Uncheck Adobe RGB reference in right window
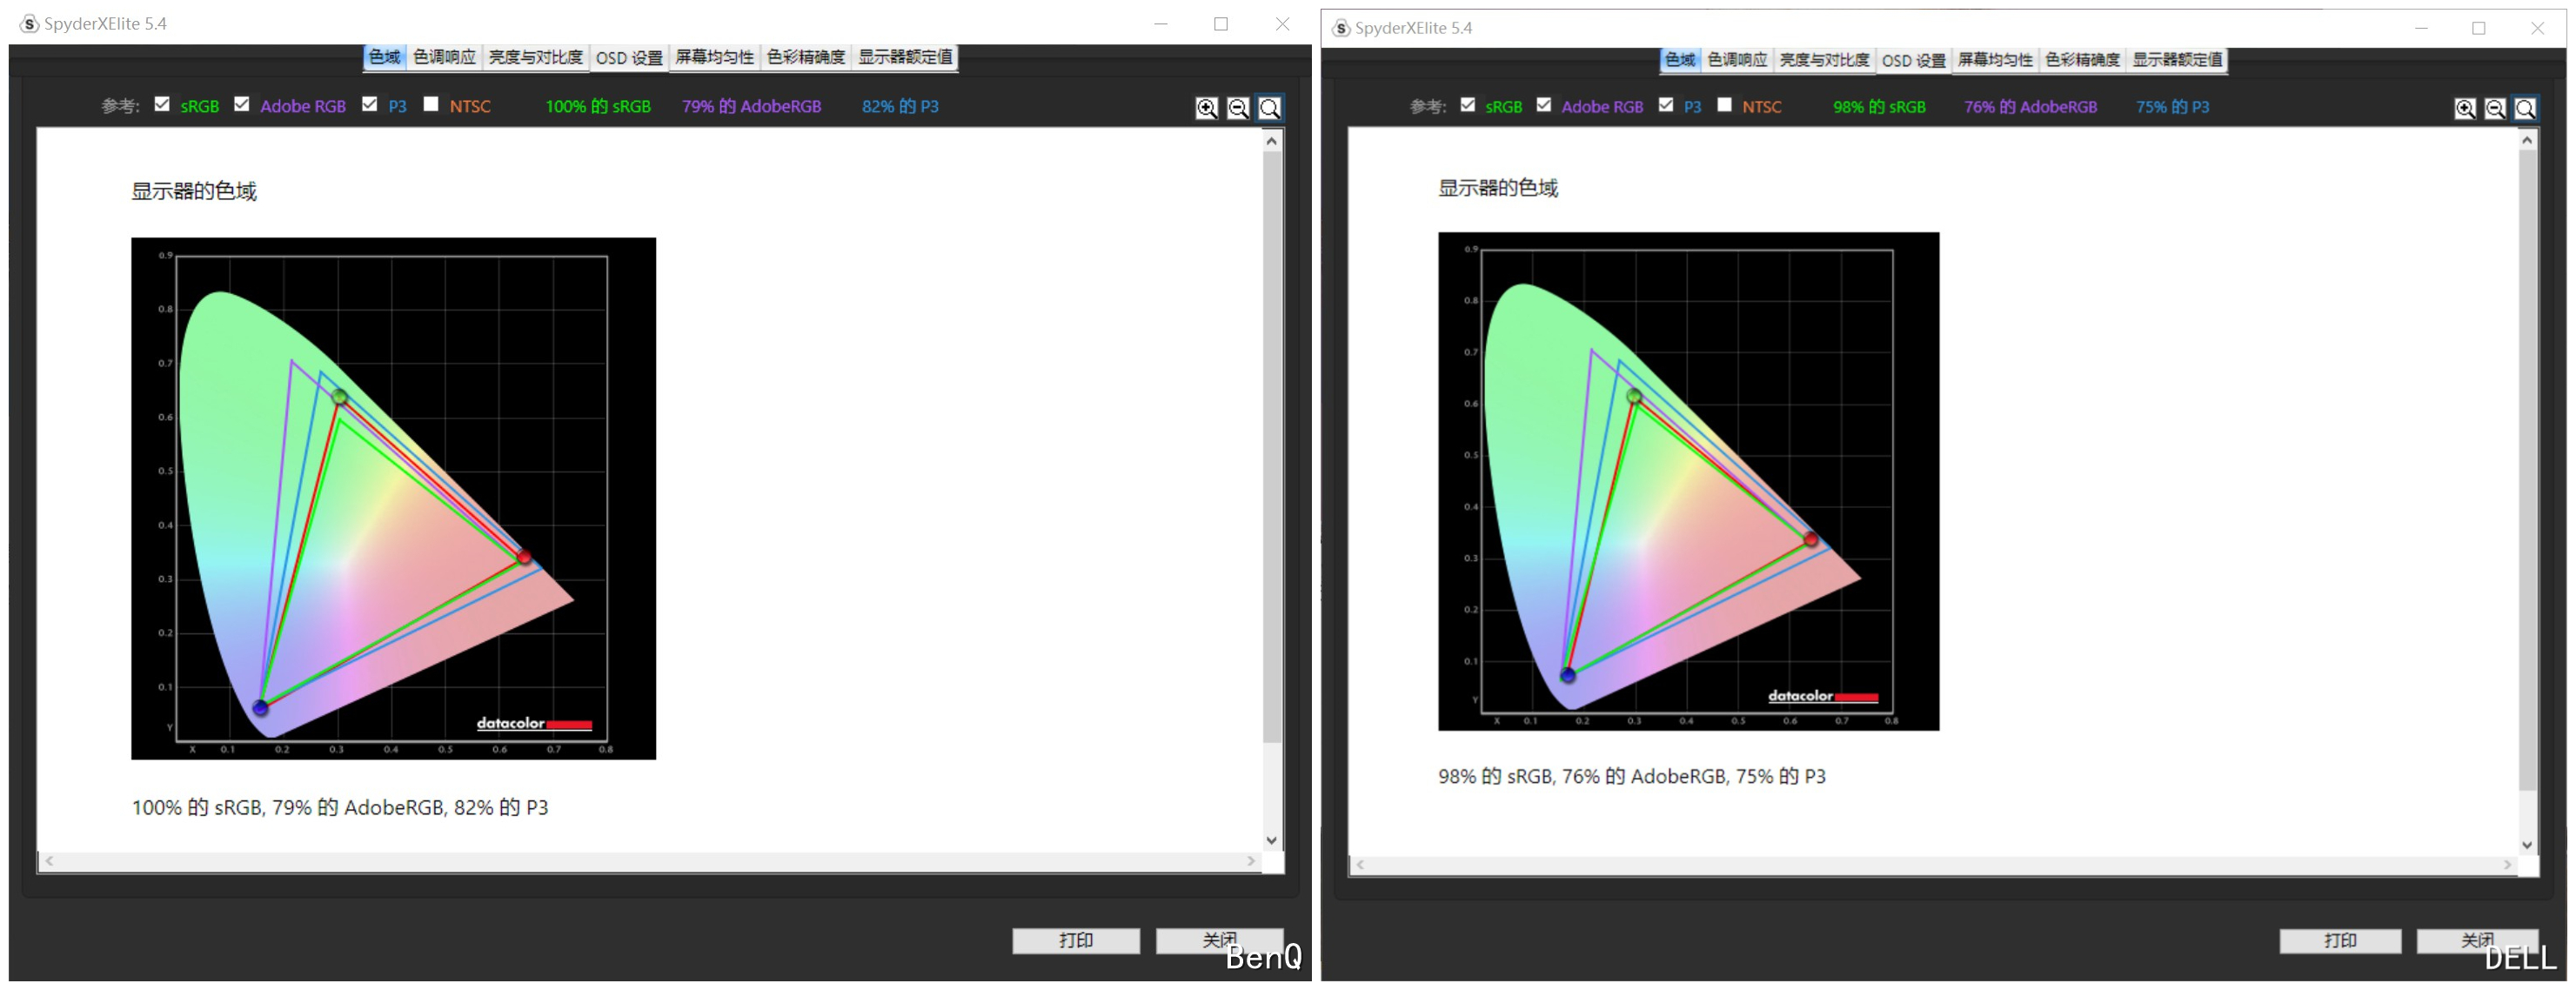This screenshot has width=2576, height=990. pyautogui.click(x=1544, y=105)
